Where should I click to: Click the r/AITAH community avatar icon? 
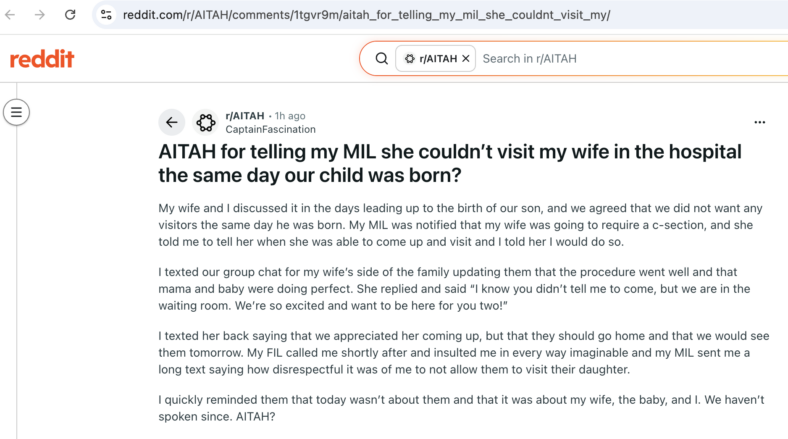tap(206, 123)
